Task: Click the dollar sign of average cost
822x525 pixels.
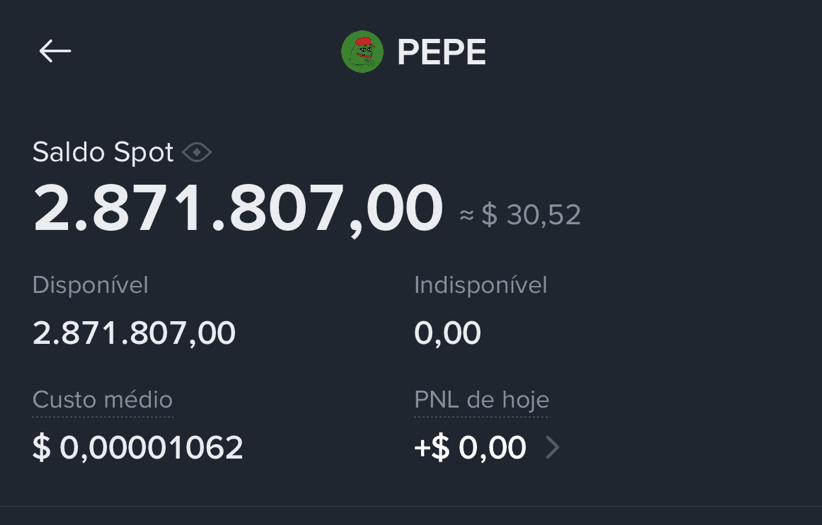Action: tap(42, 447)
